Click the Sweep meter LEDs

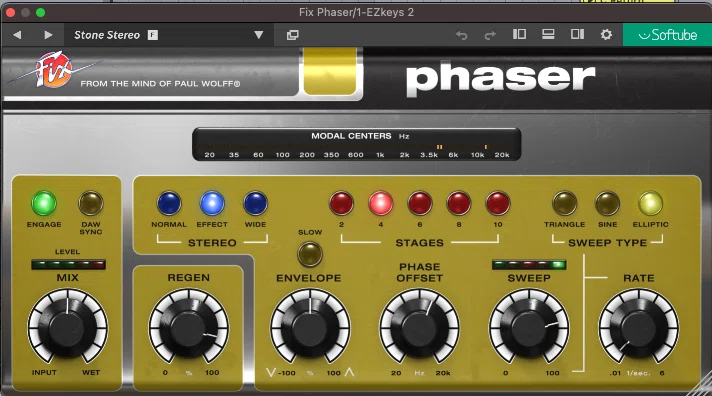click(529, 264)
